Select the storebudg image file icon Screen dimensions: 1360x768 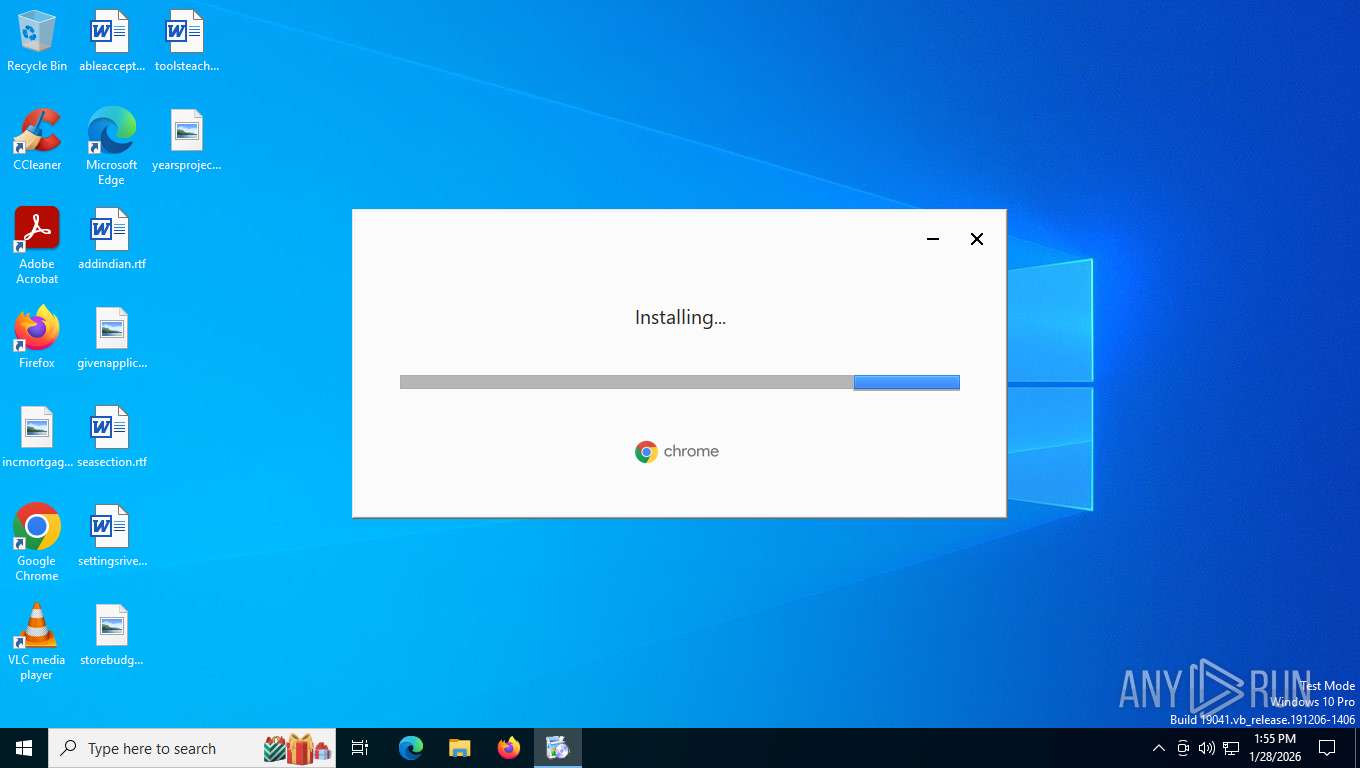click(x=111, y=635)
